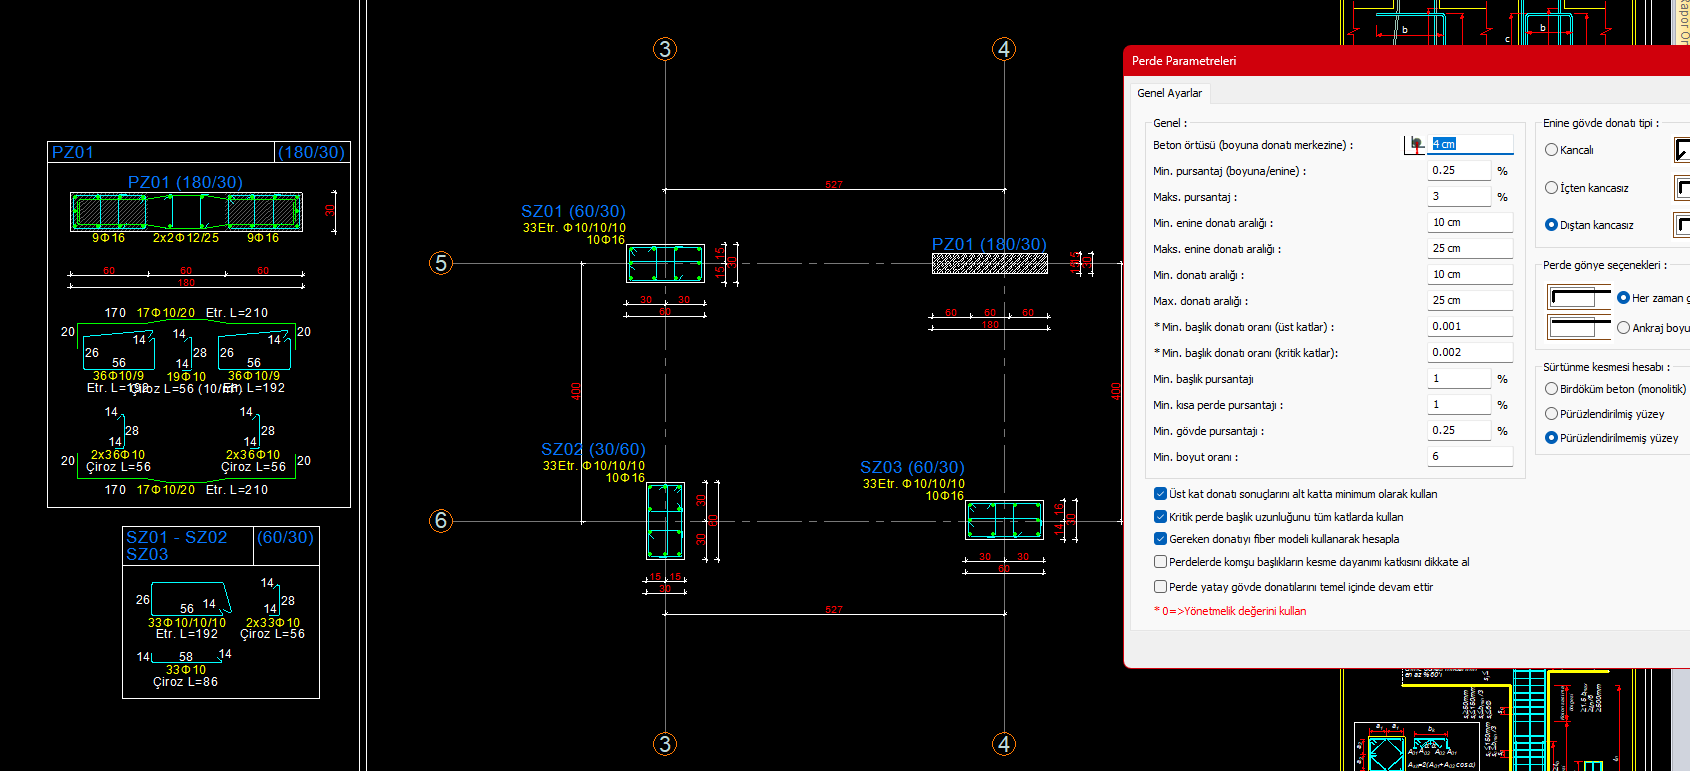The height and width of the screenshot is (771, 1690).
Task: Select the Kancalı radio option
Action: pos(1551,150)
